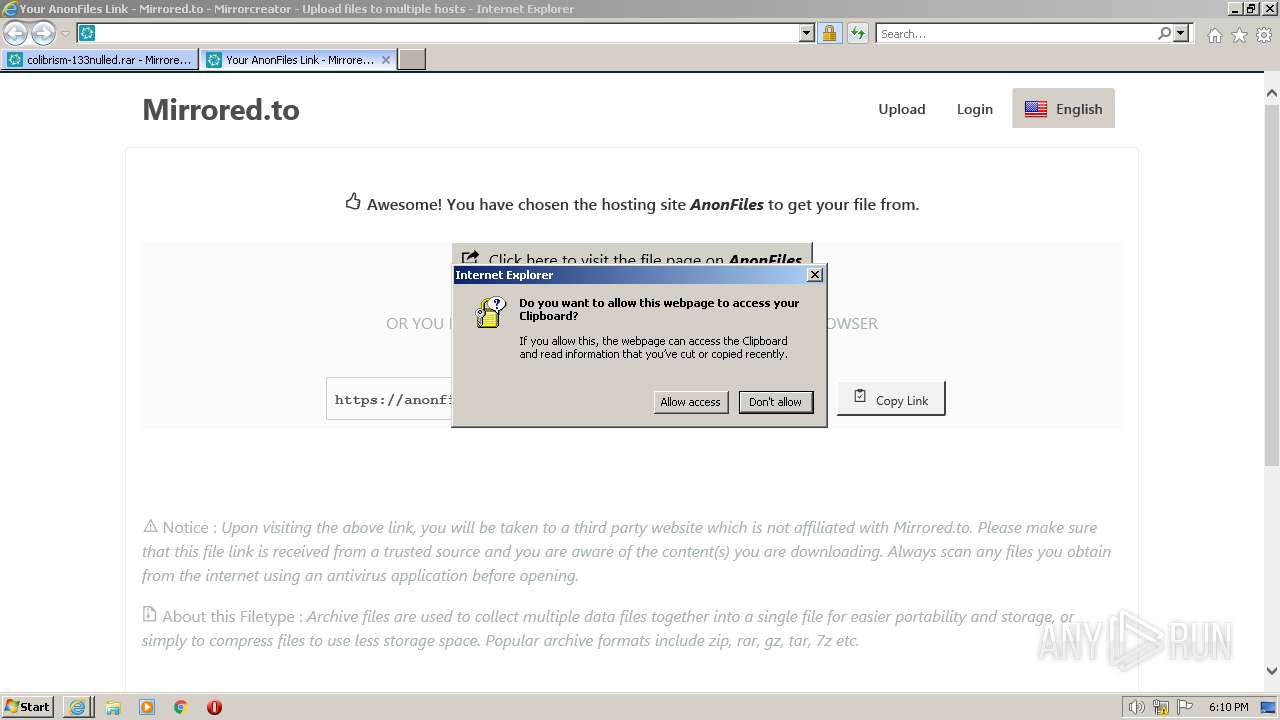Click the file icon beside About this Filetype
The height and width of the screenshot is (720, 1280).
pyautogui.click(x=150, y=614)
